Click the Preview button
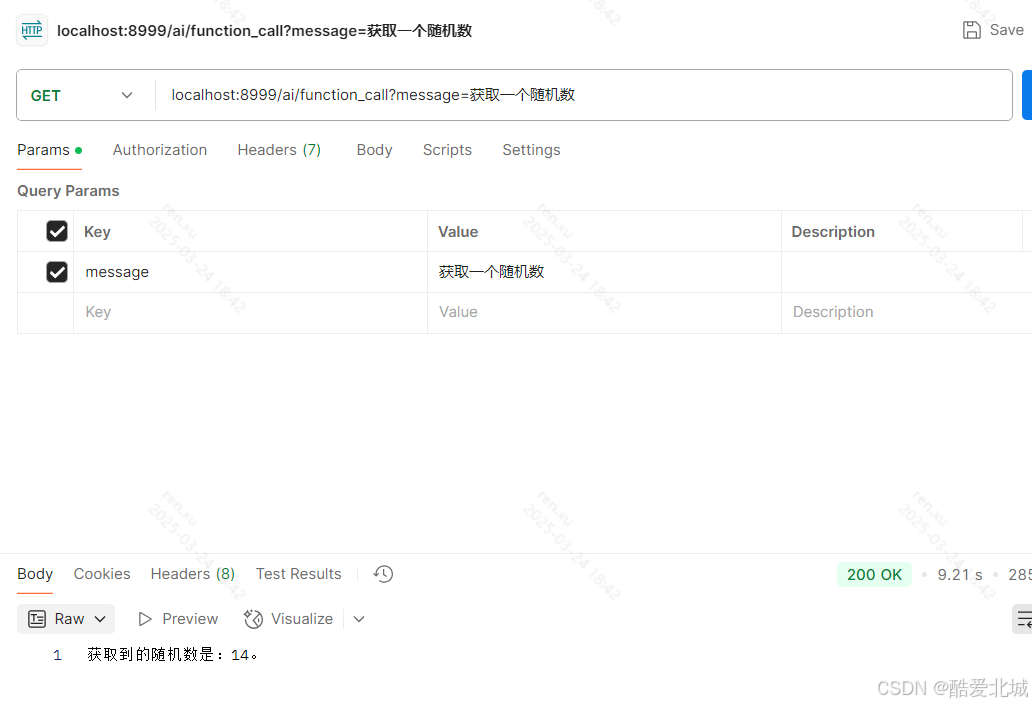This screenshot has height=706, width=1032. pyautogui.click(x=178, y=618)
